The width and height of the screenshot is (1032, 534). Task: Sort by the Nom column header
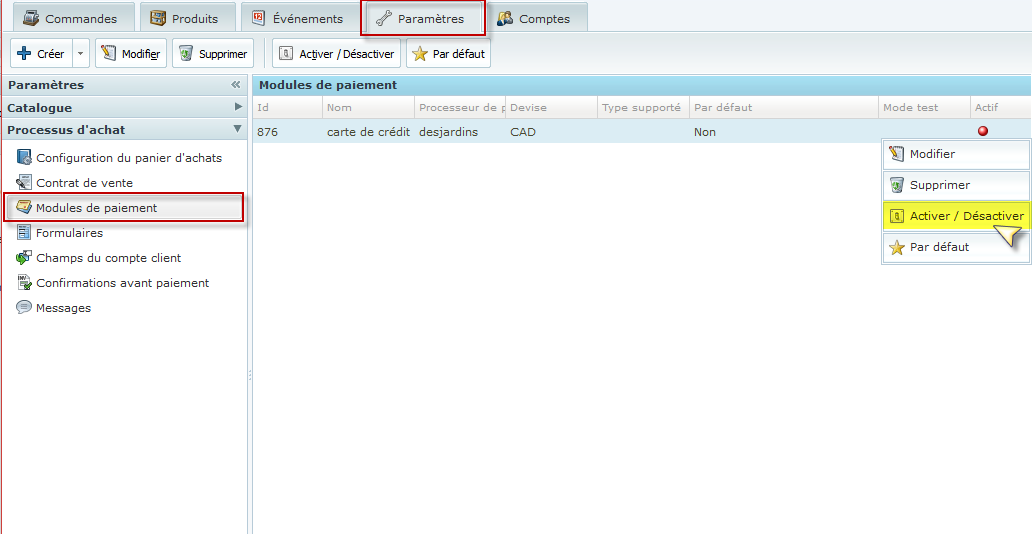(369, 107)
